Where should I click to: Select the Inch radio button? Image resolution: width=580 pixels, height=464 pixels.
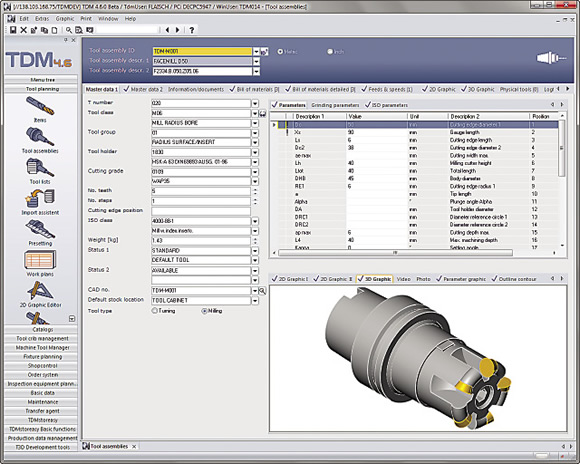[330, 52]
